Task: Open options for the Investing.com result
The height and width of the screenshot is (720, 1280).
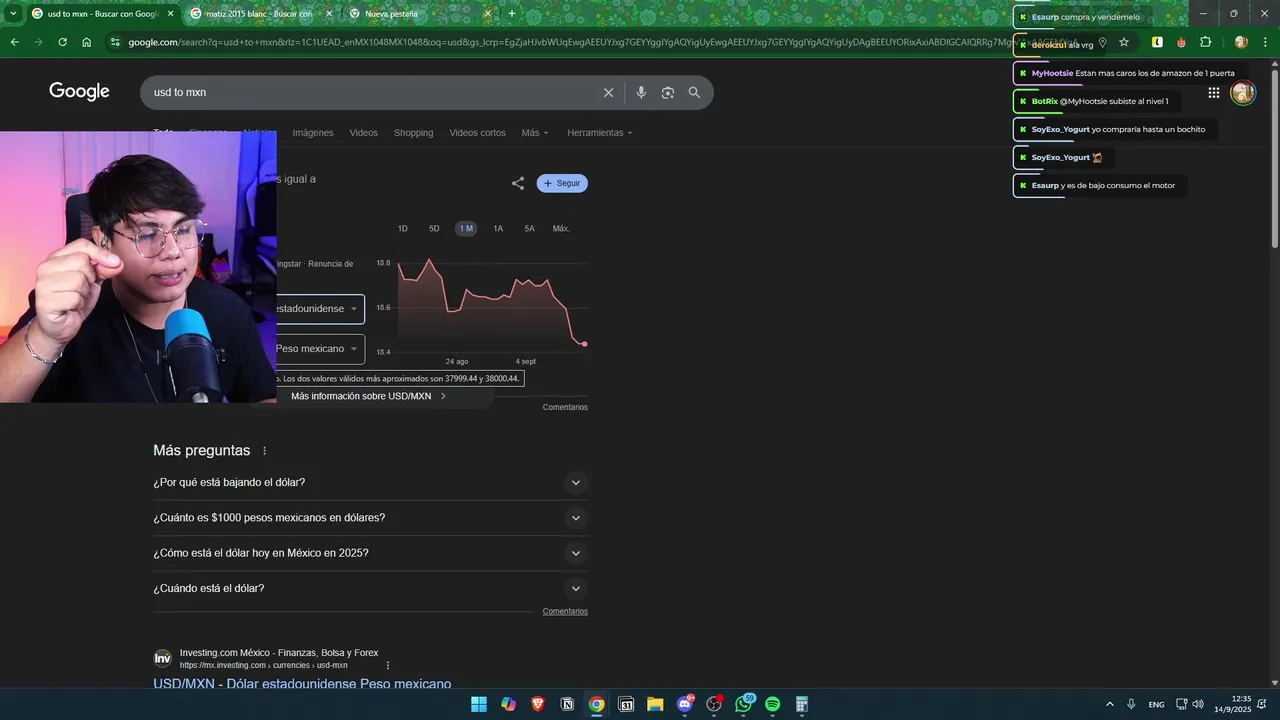Action: [388, 665]
